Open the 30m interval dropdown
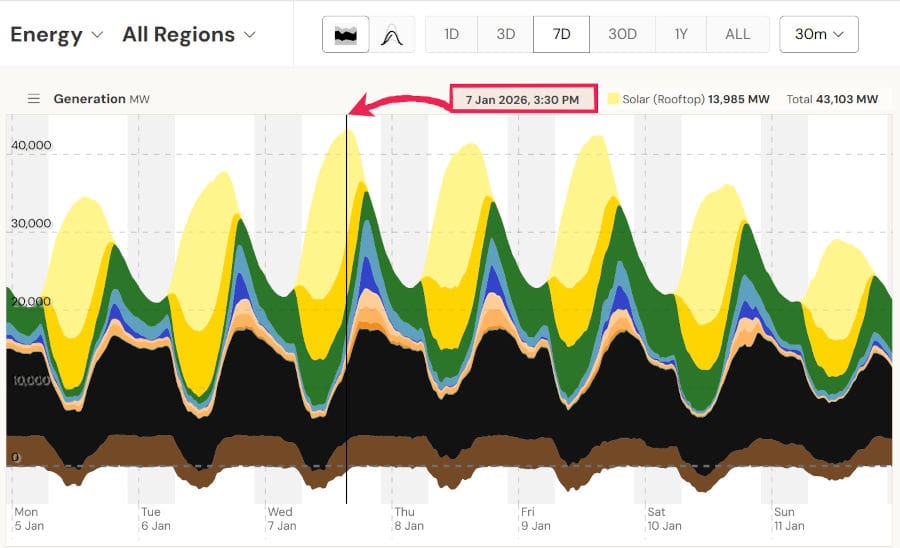 [818, 35]
